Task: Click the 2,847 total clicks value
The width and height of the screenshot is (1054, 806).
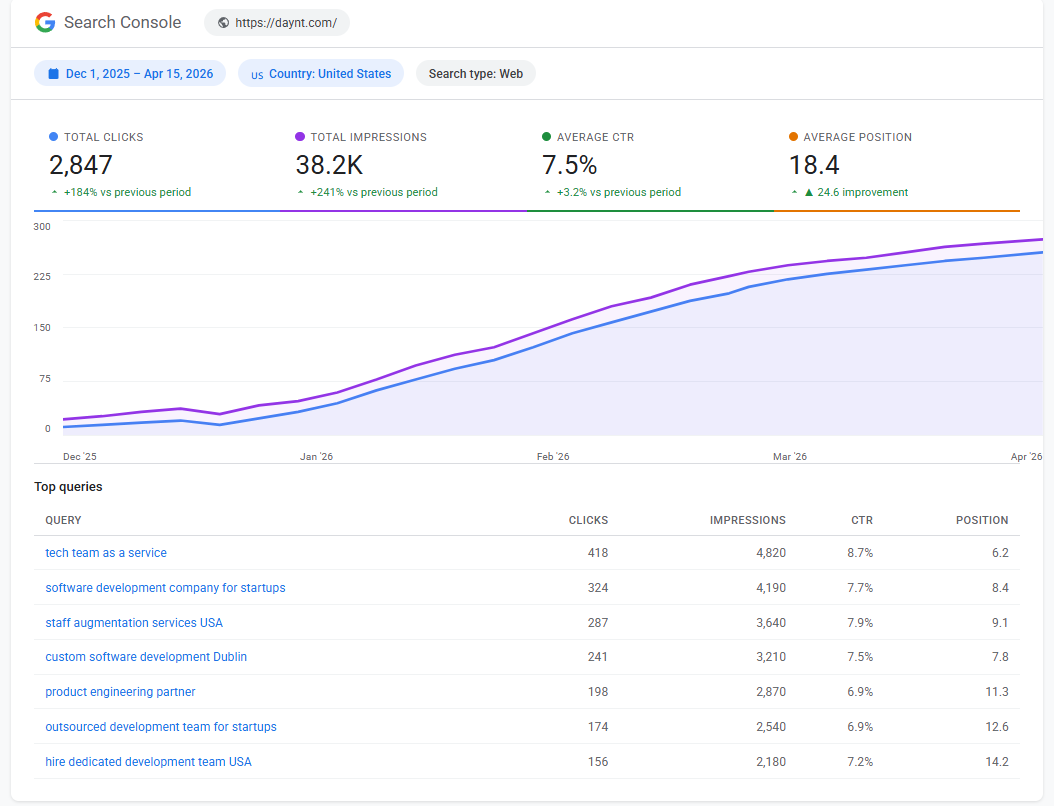Action: click(x=81, y=165)
